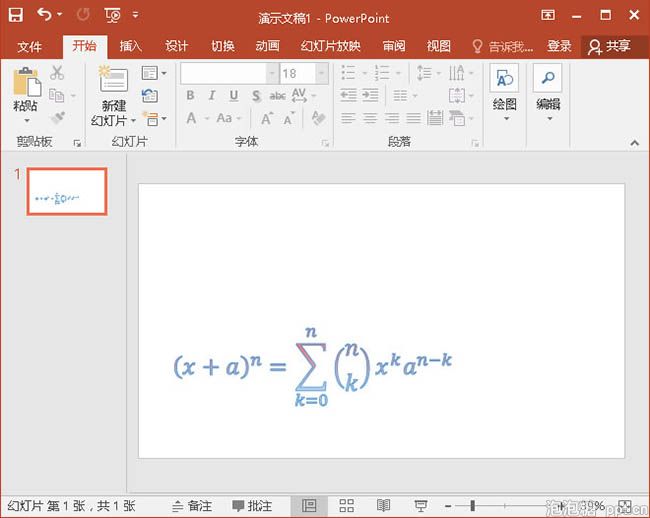Viewport: 650px width, 518px height.
Task: Click the font color A button
Action: tap(191, 119)
